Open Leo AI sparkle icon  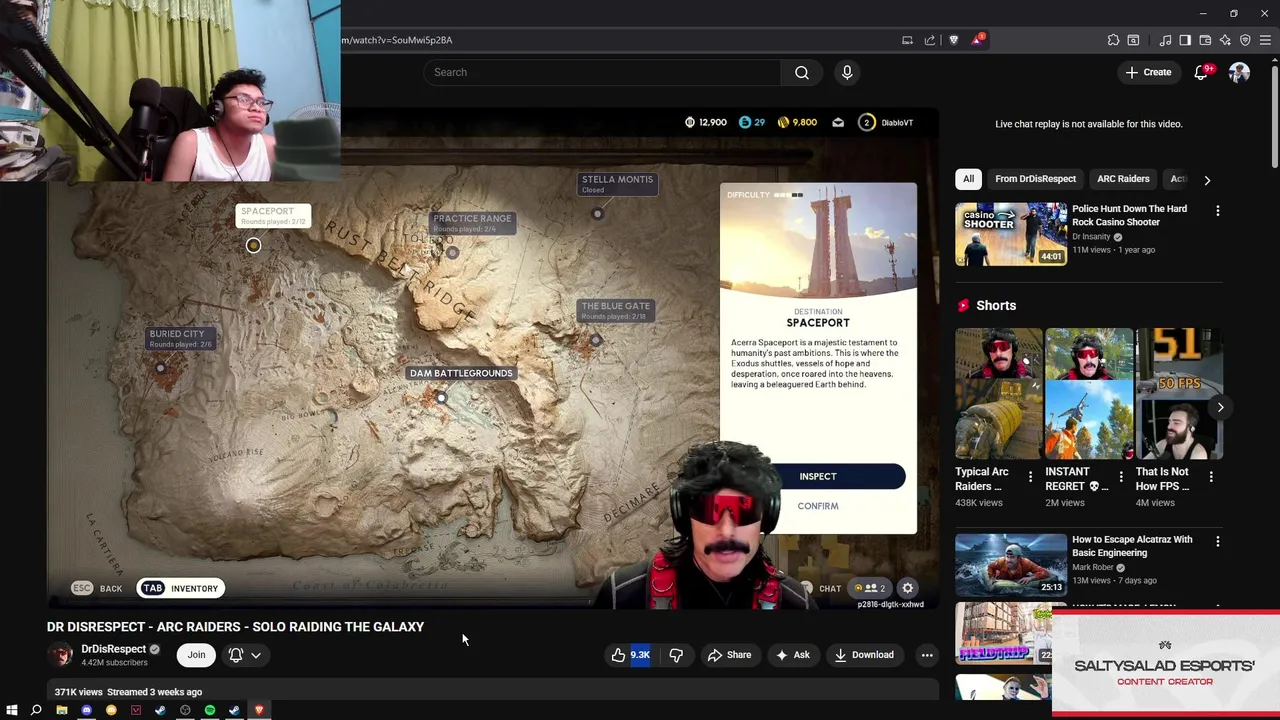pos(1225,40)
